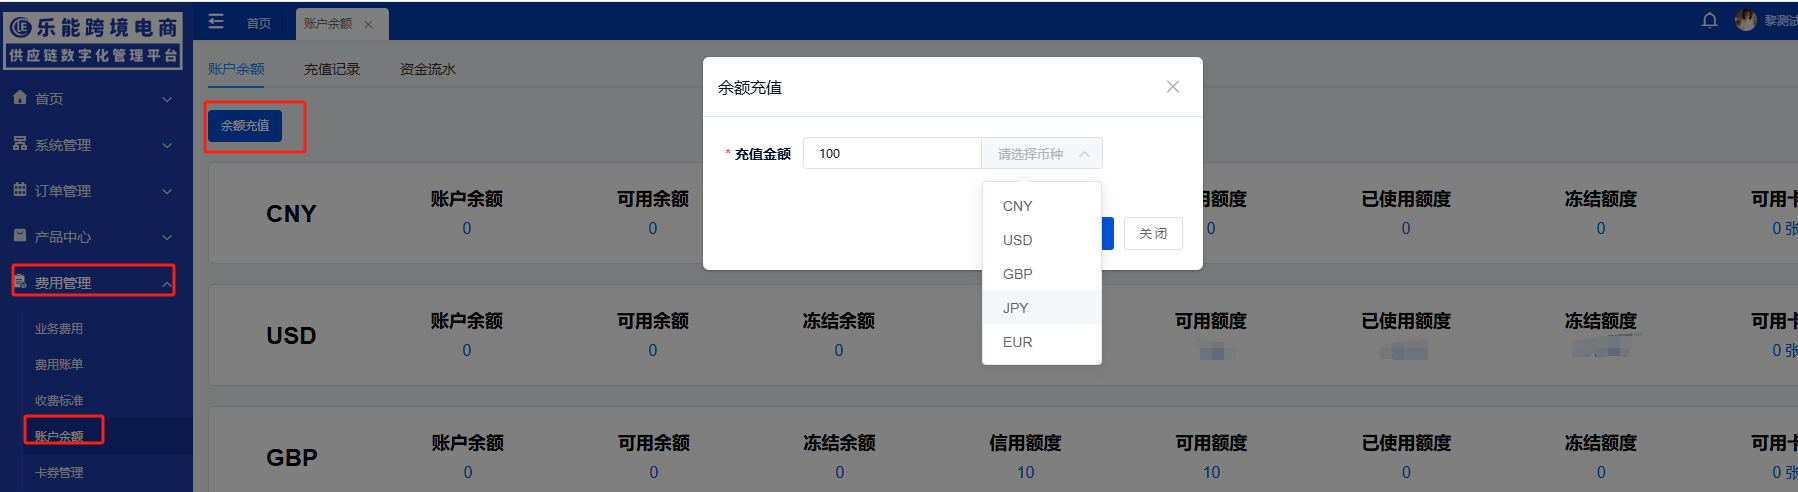
Task: Click the USD row 可用额度 heading
Action: [x=1211, y=321]
